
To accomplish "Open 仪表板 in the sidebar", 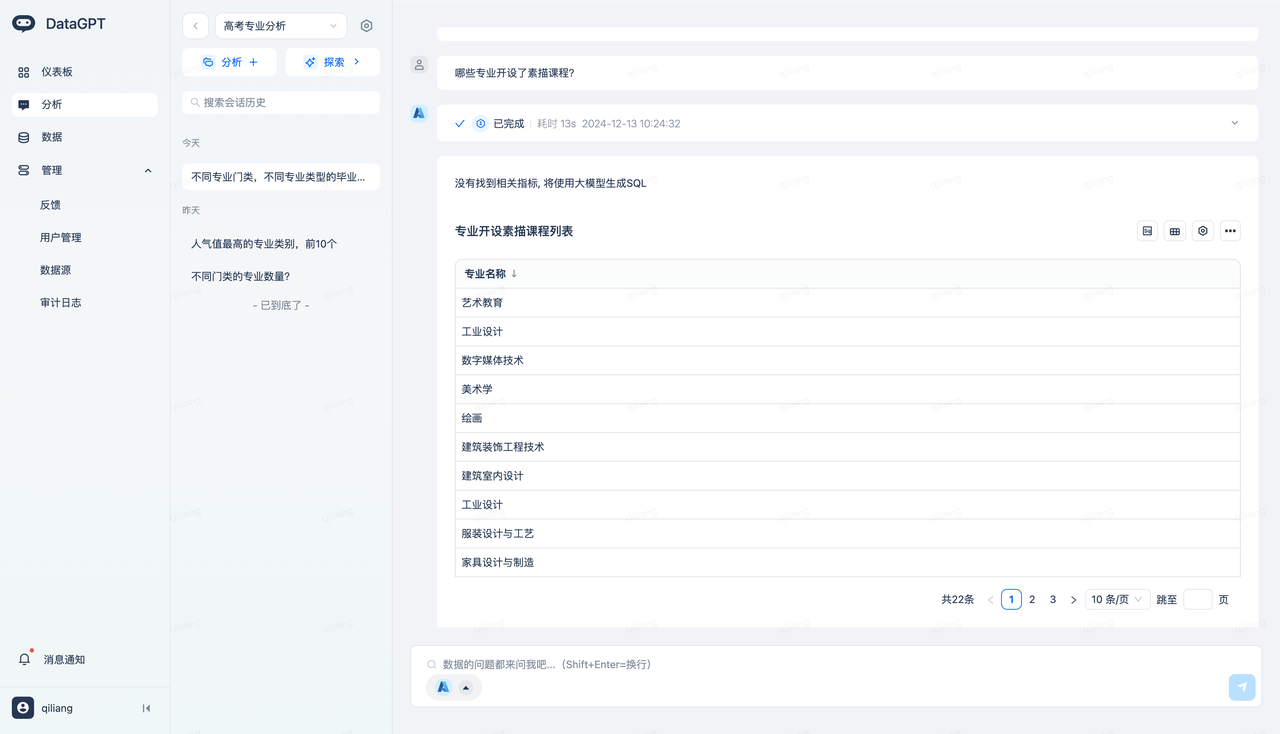I will 57,72.
